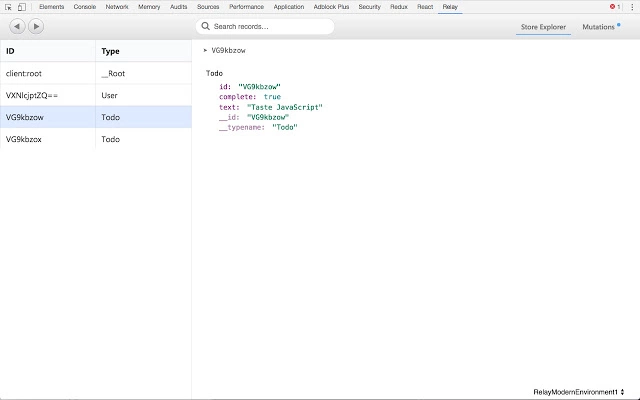Open the Audits tab
This screenshot has height=400, width=640.
click(x=178, y=7)
